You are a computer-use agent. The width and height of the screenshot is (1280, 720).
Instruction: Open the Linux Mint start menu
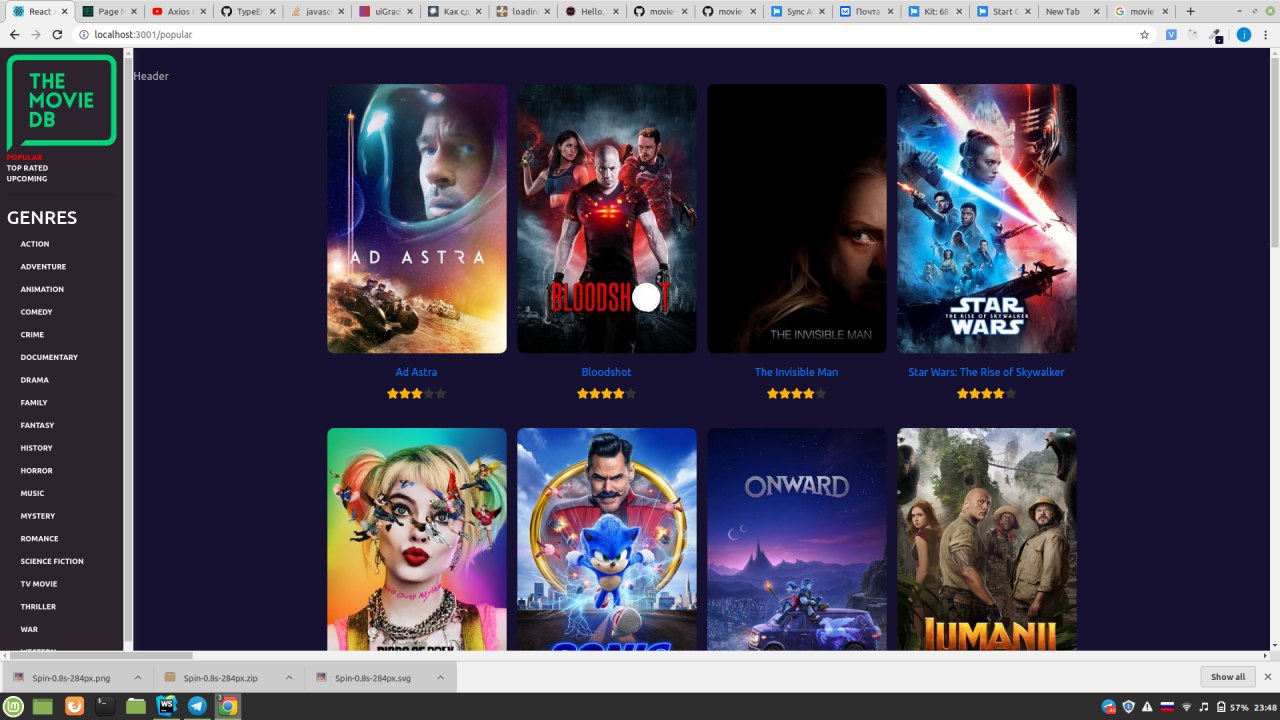point(14,706)
